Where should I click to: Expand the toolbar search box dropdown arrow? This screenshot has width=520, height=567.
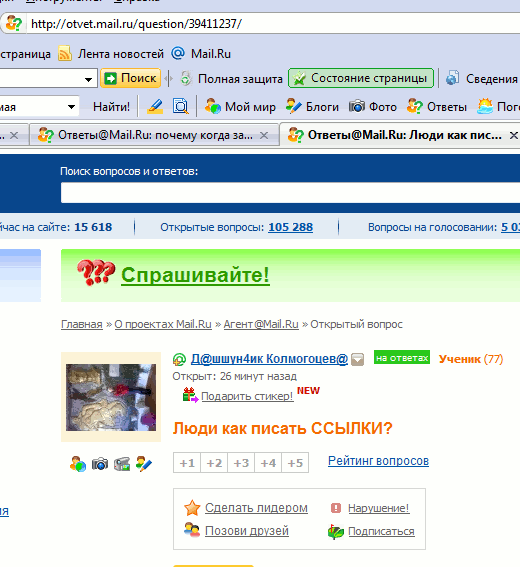88,79
